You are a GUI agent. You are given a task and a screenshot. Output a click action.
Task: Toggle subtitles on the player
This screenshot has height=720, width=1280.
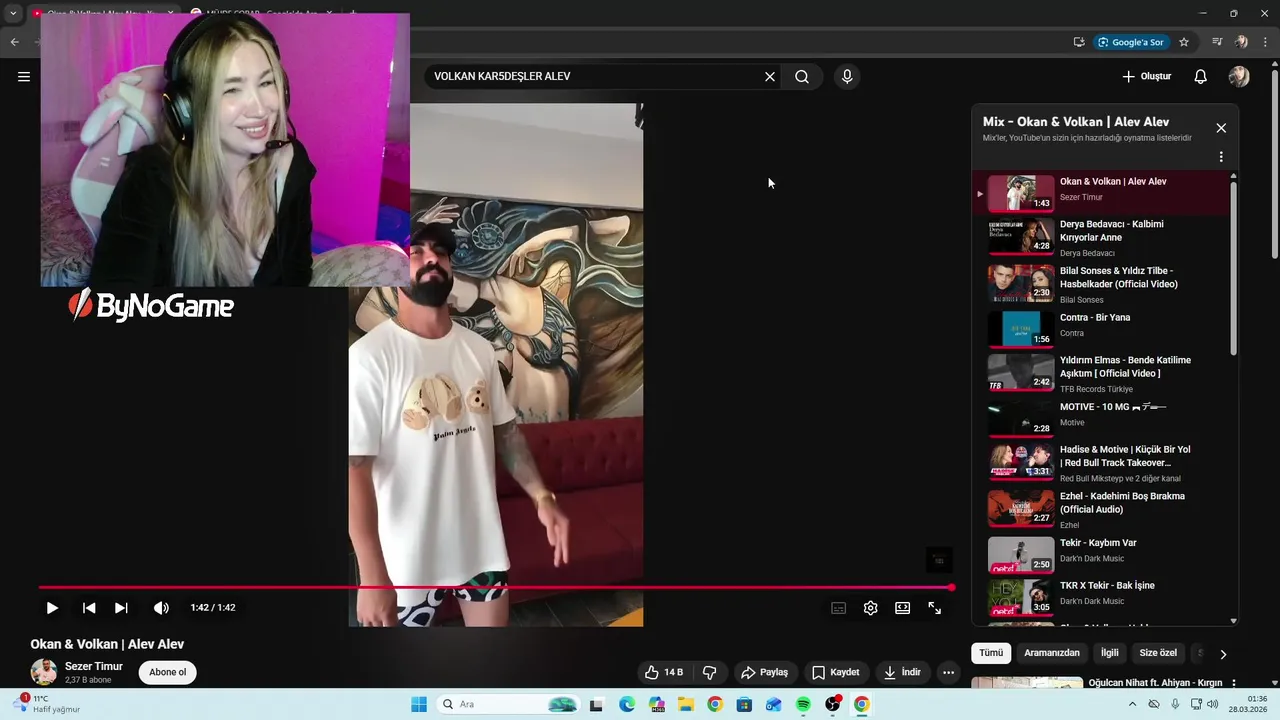[839, 608]
